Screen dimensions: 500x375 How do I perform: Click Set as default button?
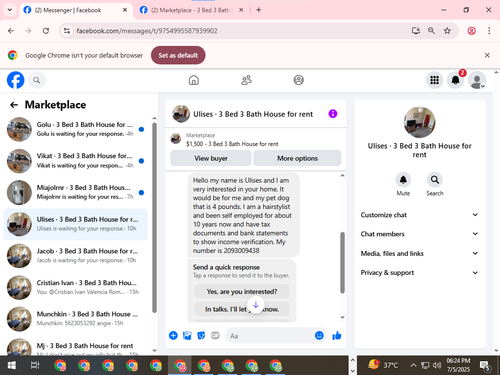(x=178, y=55)
